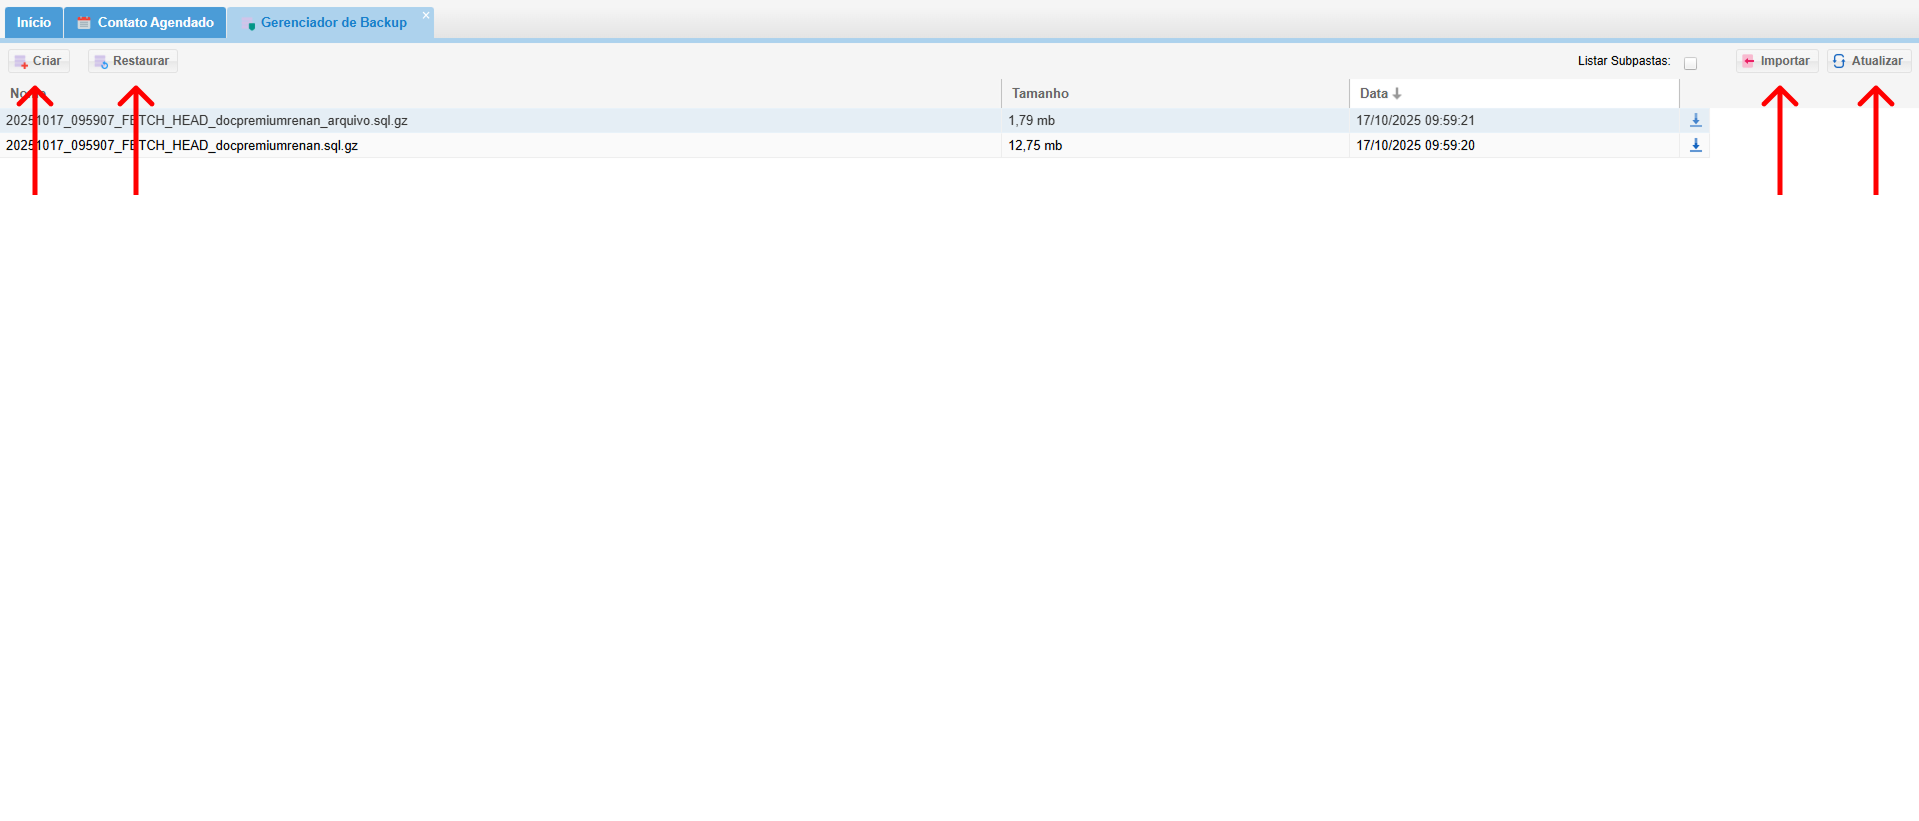Image resolution: width=1919 pixels, height=821 pixels.
Task: Click the Importar button
Action: click(1777, 61)
